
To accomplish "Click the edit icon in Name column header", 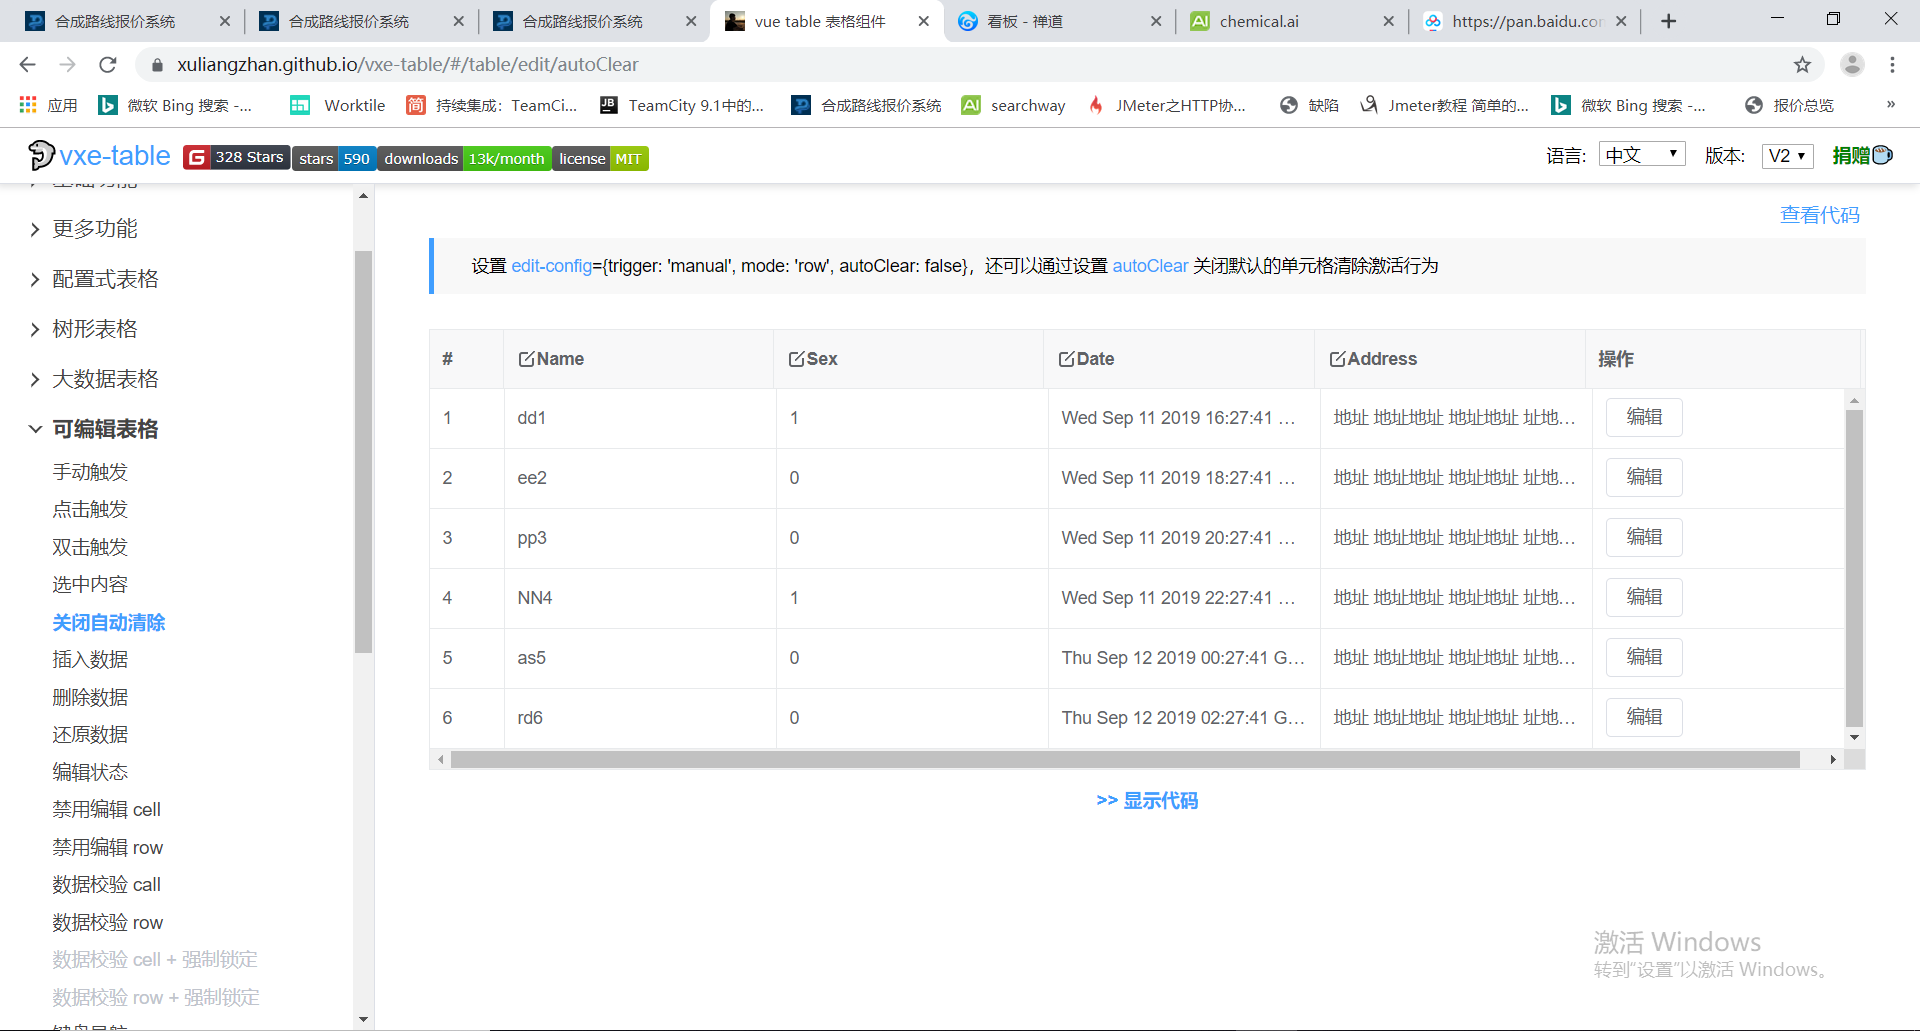I will (x=526, y=359).
